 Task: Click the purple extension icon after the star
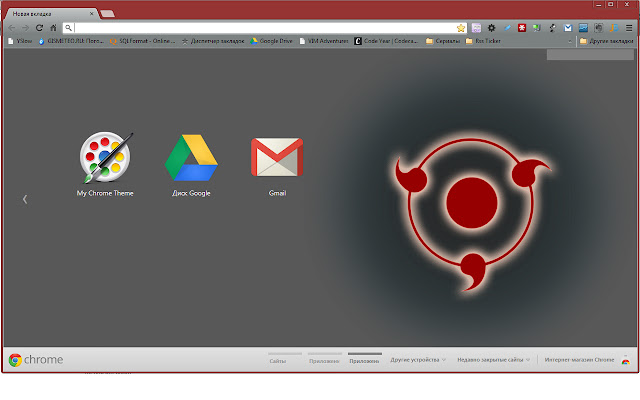(x=476, y=28)
